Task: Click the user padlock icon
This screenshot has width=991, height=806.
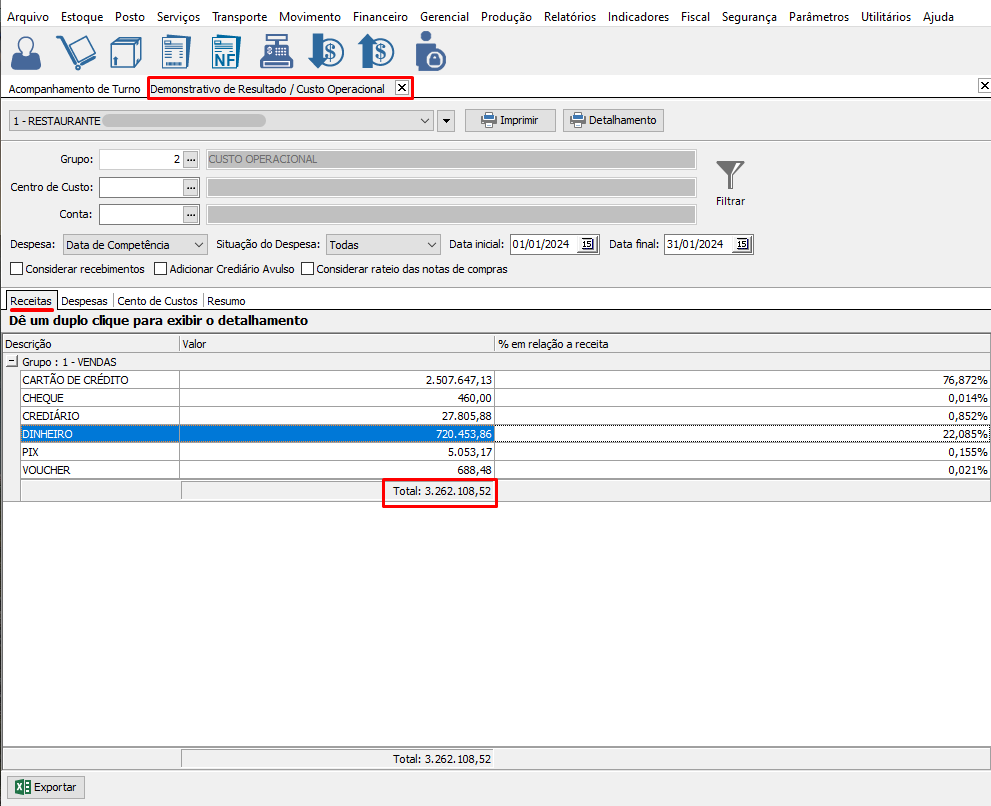Action: click(429, 52)
